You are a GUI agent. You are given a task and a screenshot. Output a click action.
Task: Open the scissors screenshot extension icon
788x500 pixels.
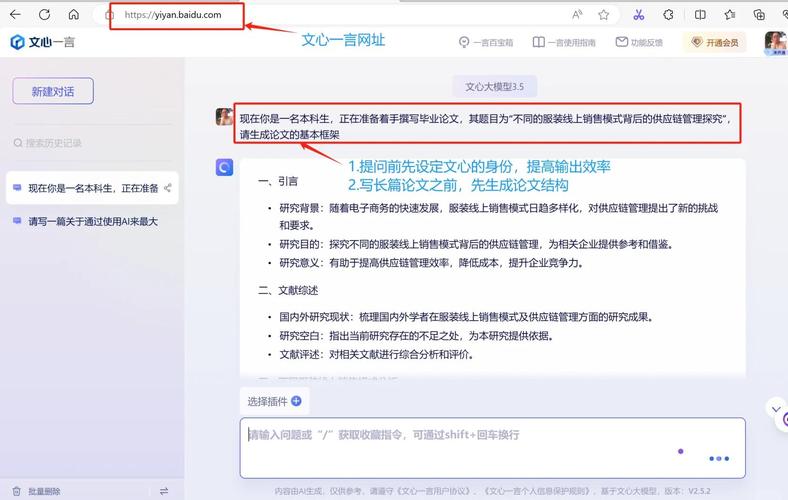coord(639,15)
